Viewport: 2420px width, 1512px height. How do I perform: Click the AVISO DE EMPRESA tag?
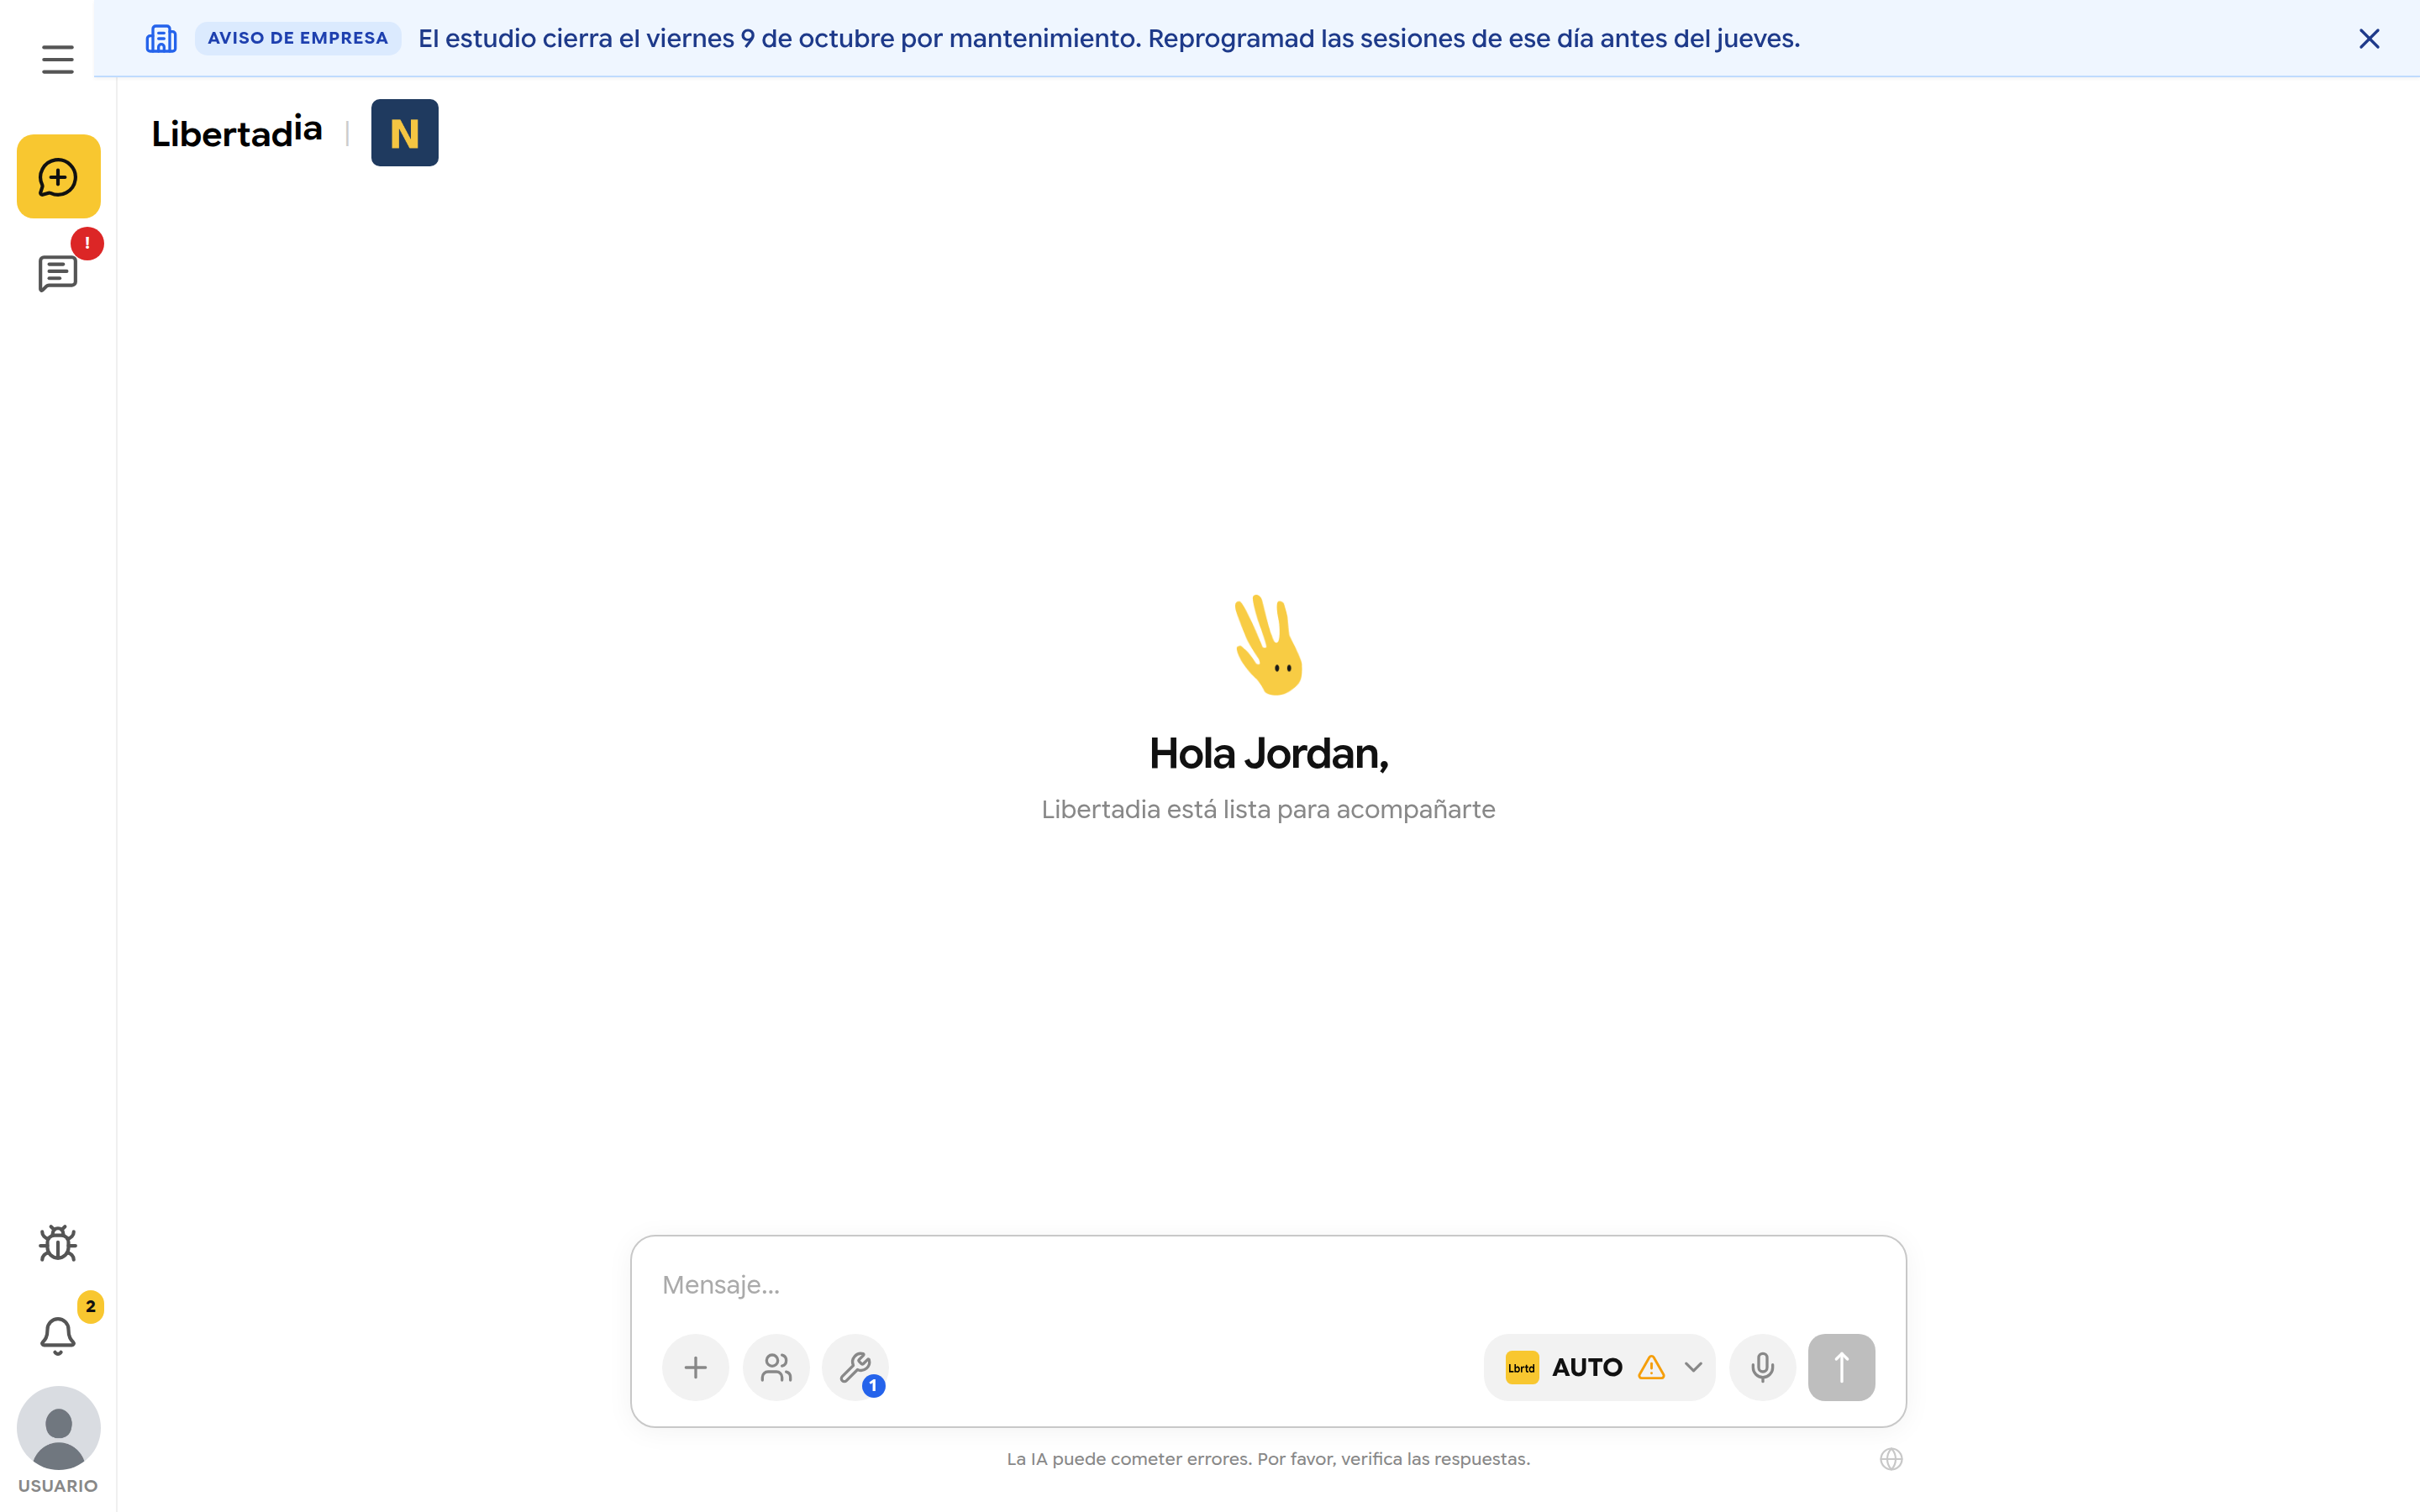(298, 38)
